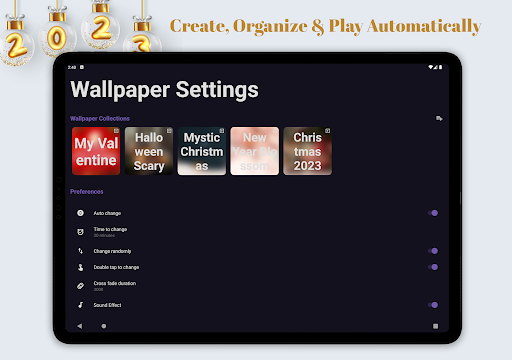
Task: Click the Double tap to change label
Action: (x=116, y=267)
